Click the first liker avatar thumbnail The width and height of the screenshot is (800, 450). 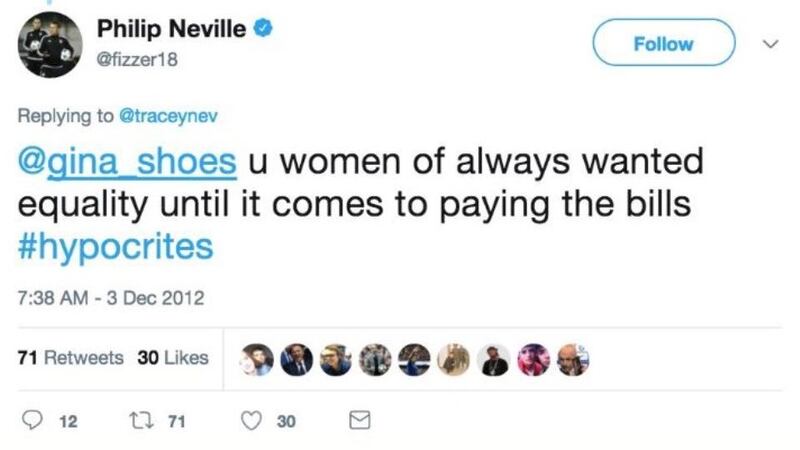point(258,360)
